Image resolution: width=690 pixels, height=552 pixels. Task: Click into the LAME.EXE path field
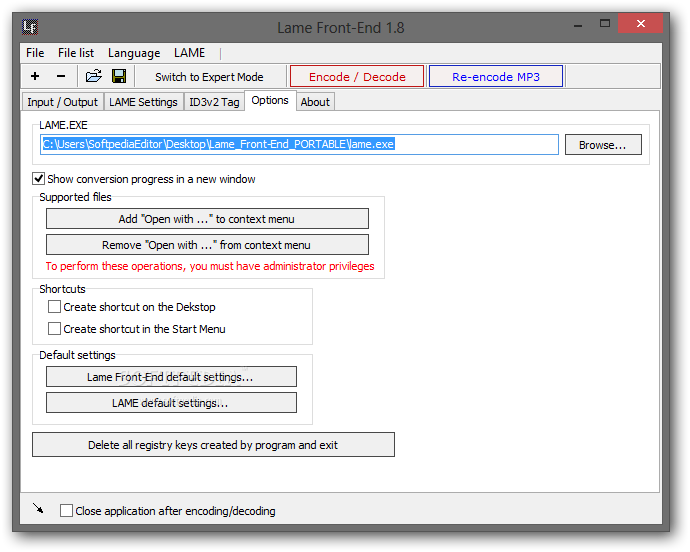[299, 144]
